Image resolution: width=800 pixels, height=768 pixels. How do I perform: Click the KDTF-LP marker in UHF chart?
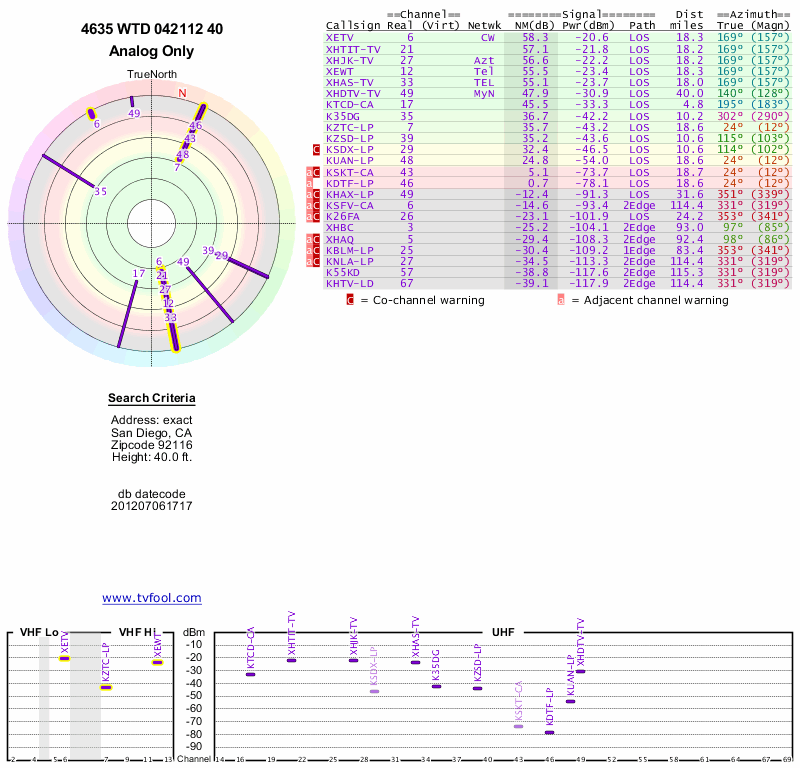click(549, 732)
